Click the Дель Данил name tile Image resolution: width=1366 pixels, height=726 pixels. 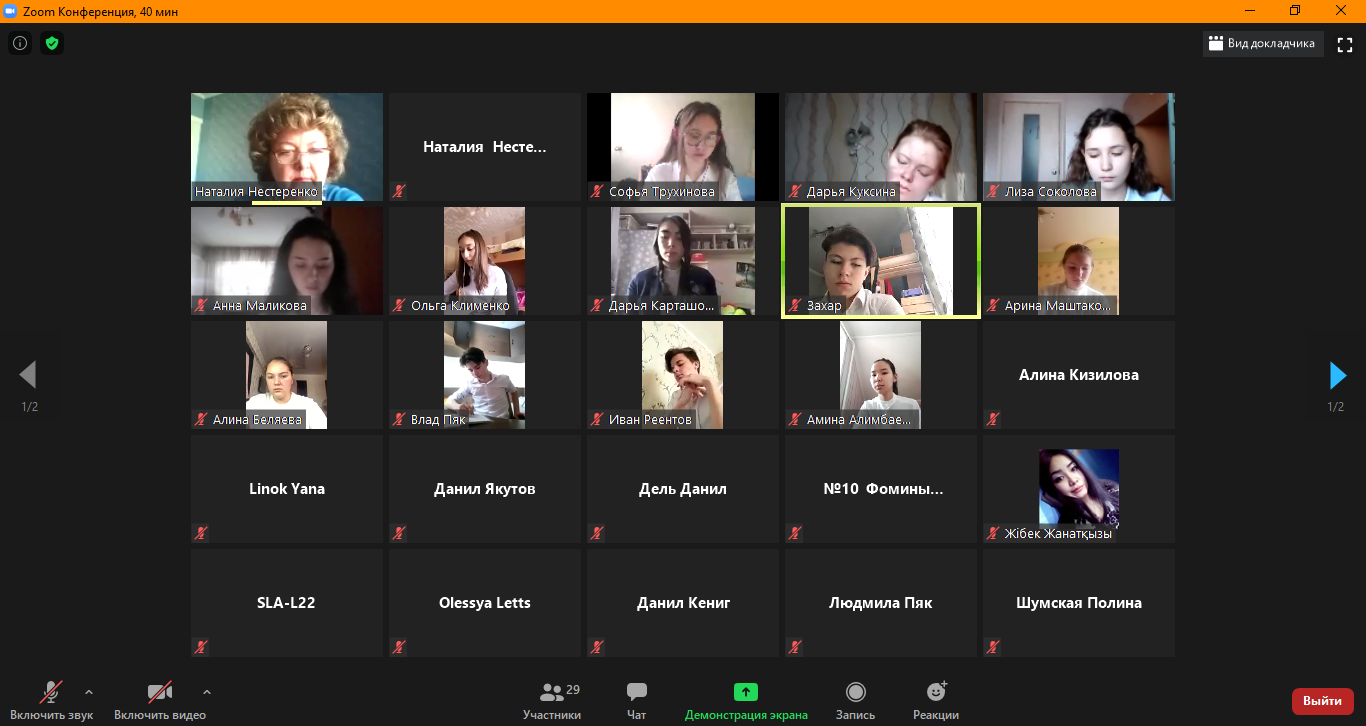(x=683, y=489)
